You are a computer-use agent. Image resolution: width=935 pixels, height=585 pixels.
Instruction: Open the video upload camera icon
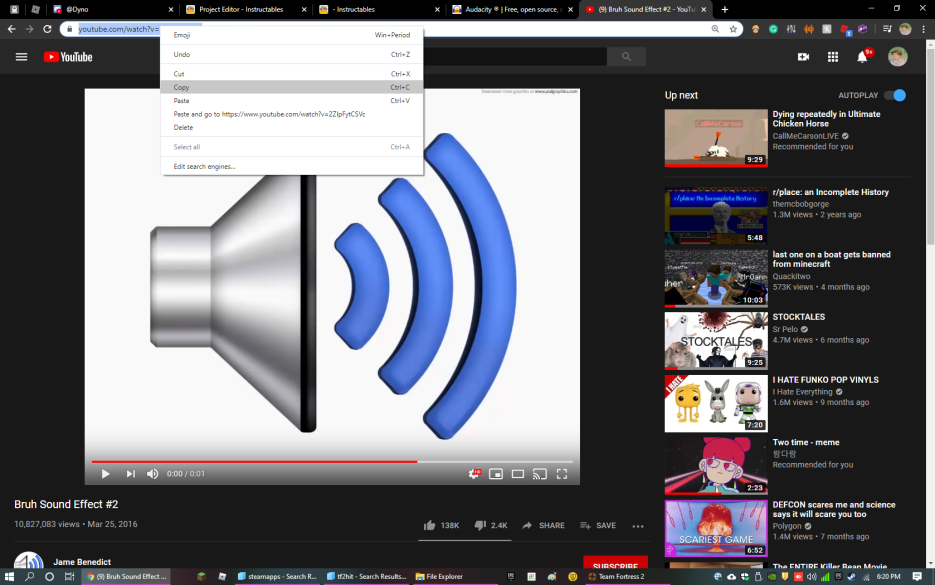tap(804, 57)
